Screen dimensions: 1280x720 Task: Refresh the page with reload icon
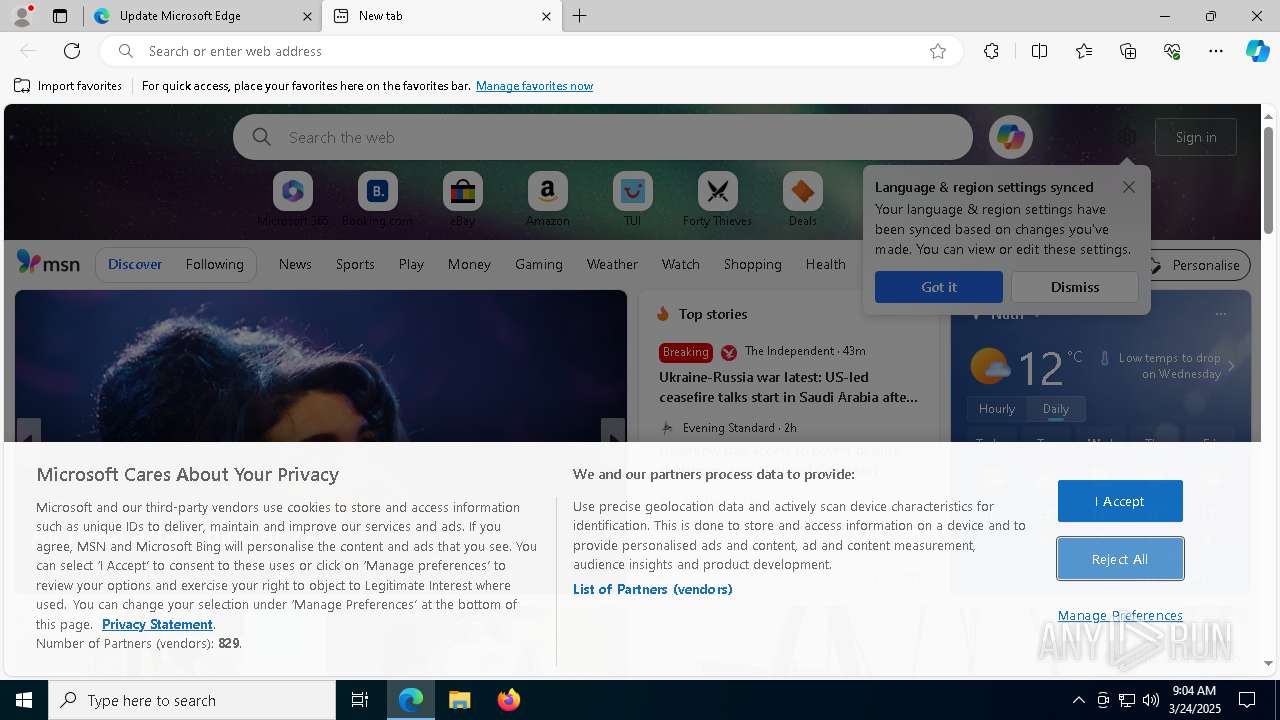click(72, 51)
